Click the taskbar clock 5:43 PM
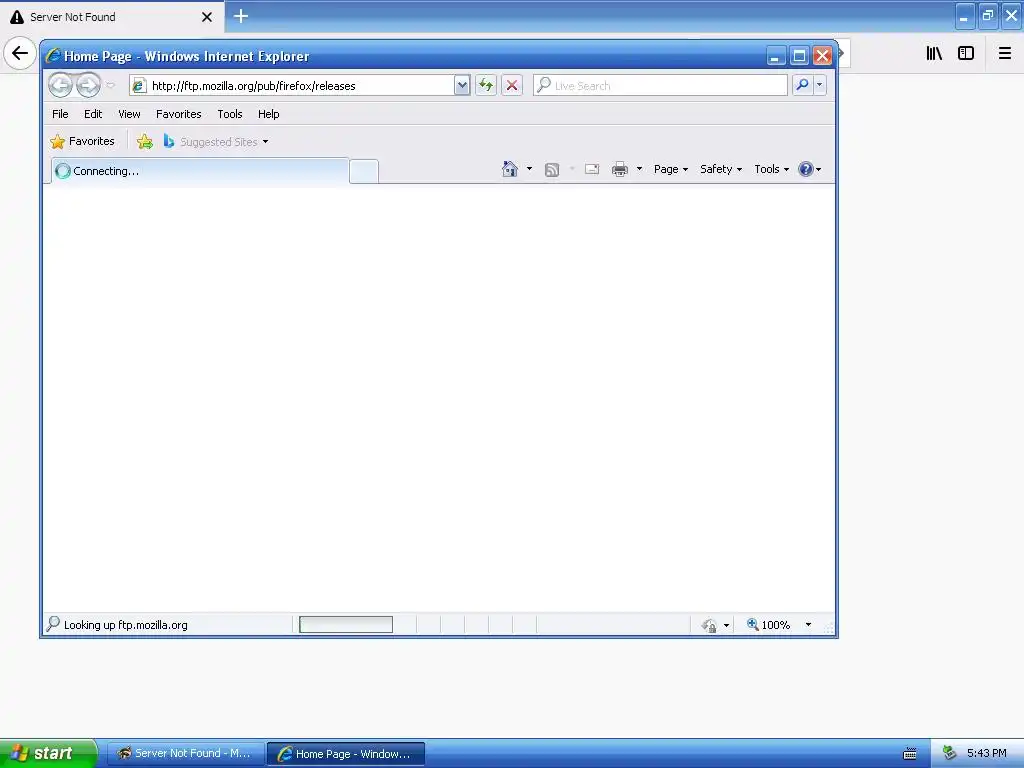This screenshot has height=768, width=1024. point(987,753)
